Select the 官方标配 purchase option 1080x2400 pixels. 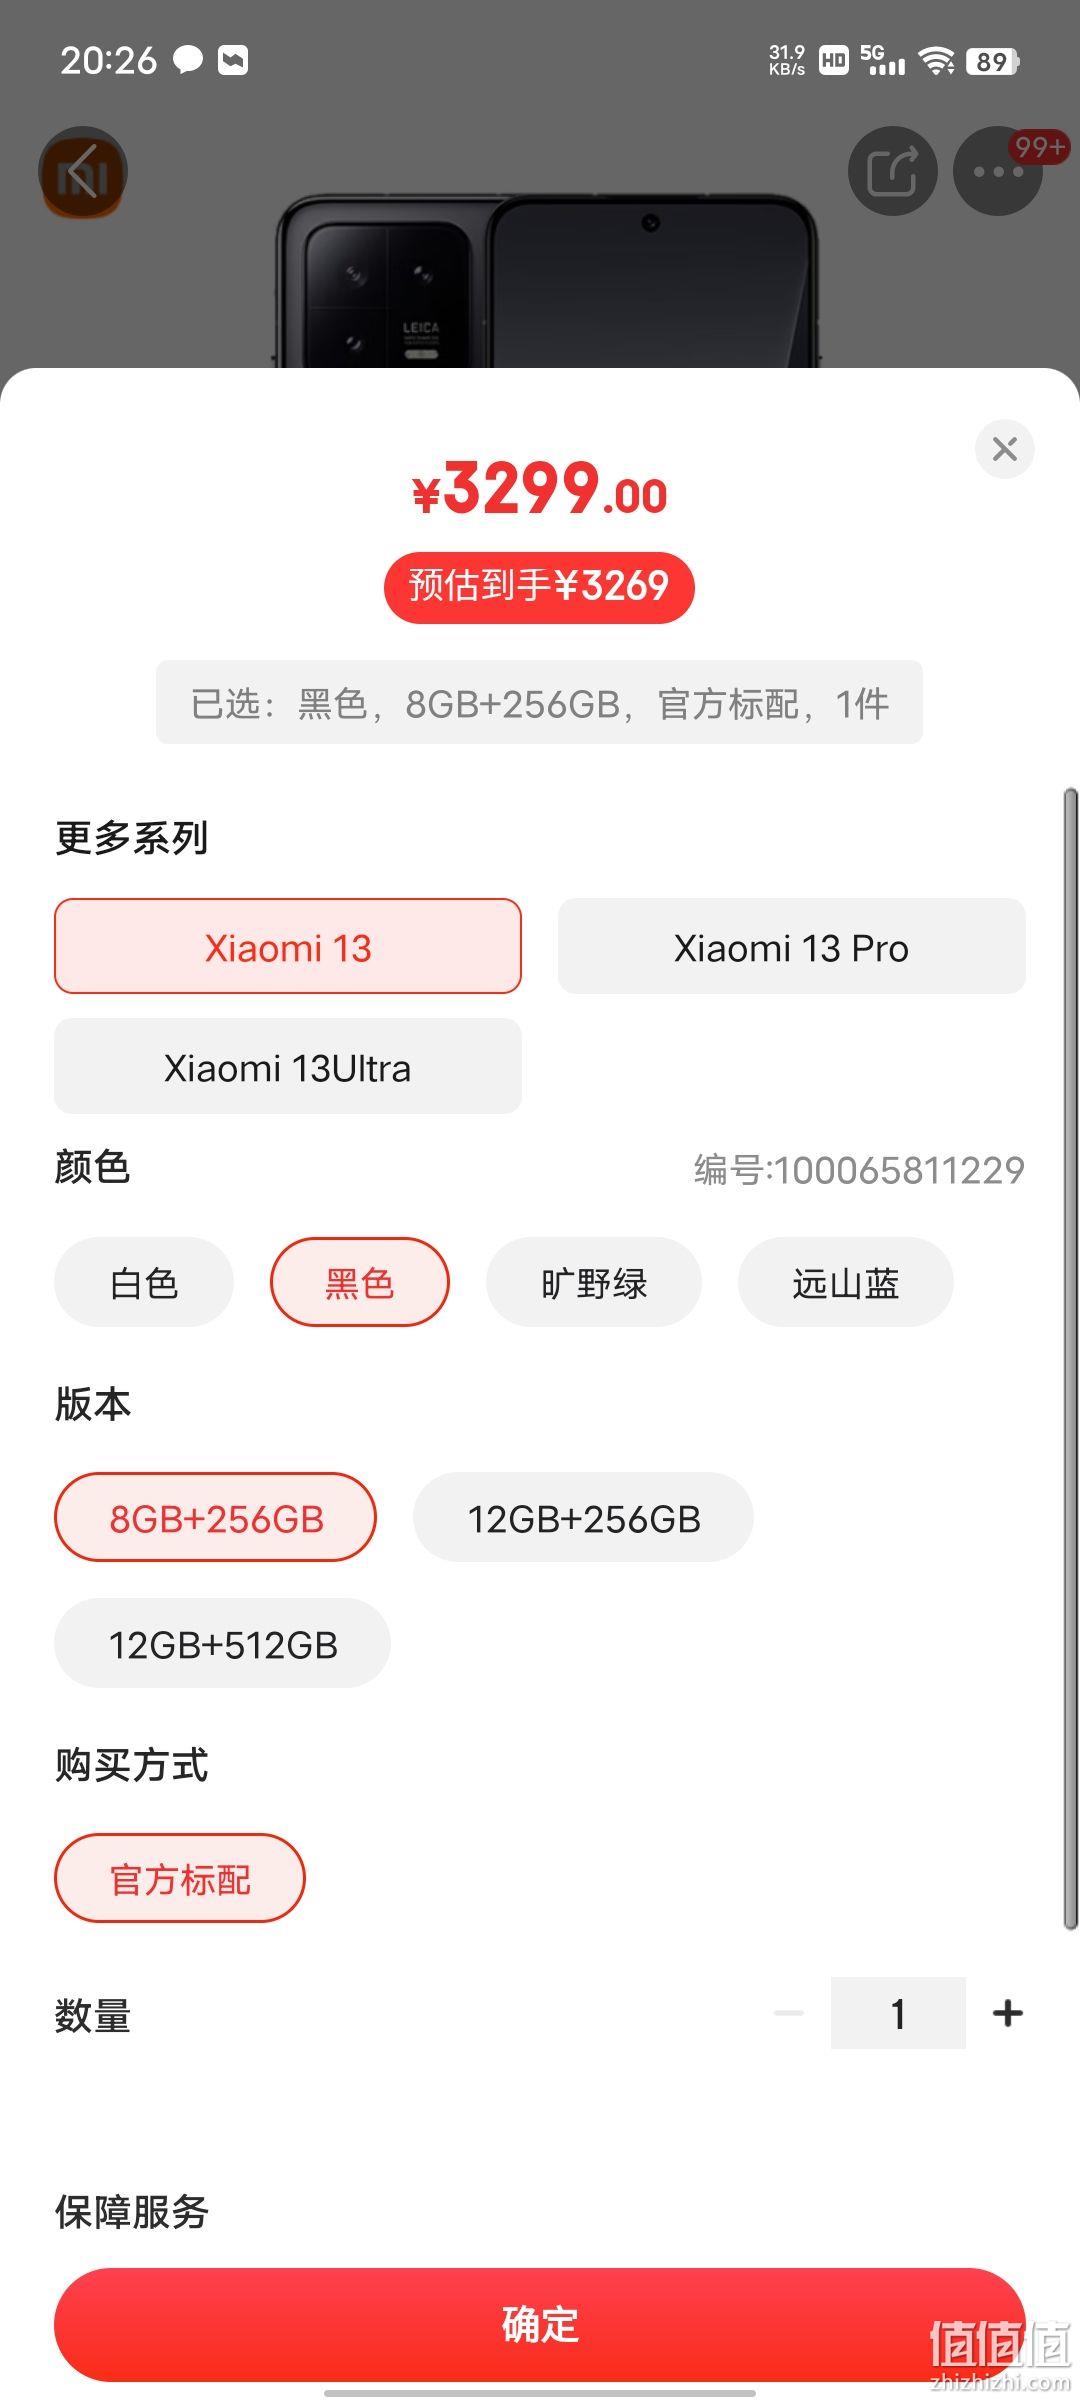click(x=180, y=1878)
